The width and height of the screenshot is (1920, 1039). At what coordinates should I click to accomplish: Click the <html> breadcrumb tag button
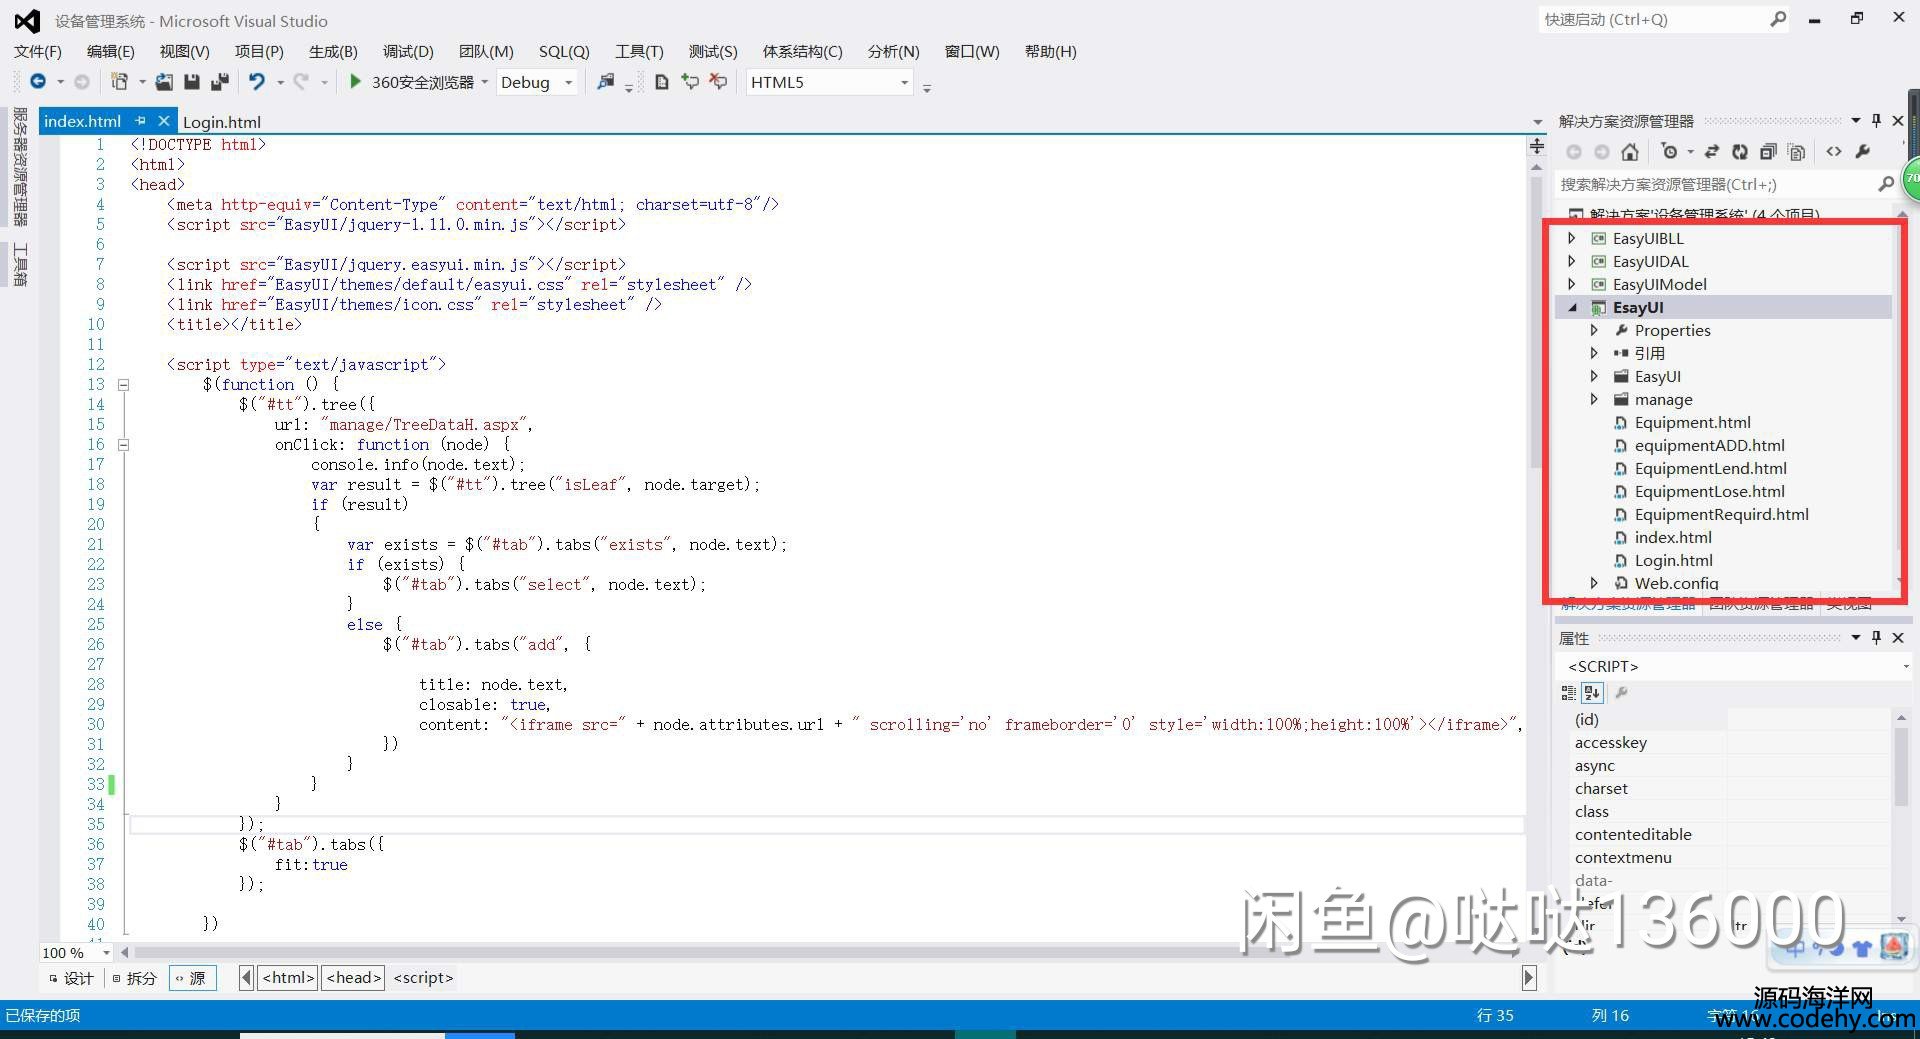[289, 978]
